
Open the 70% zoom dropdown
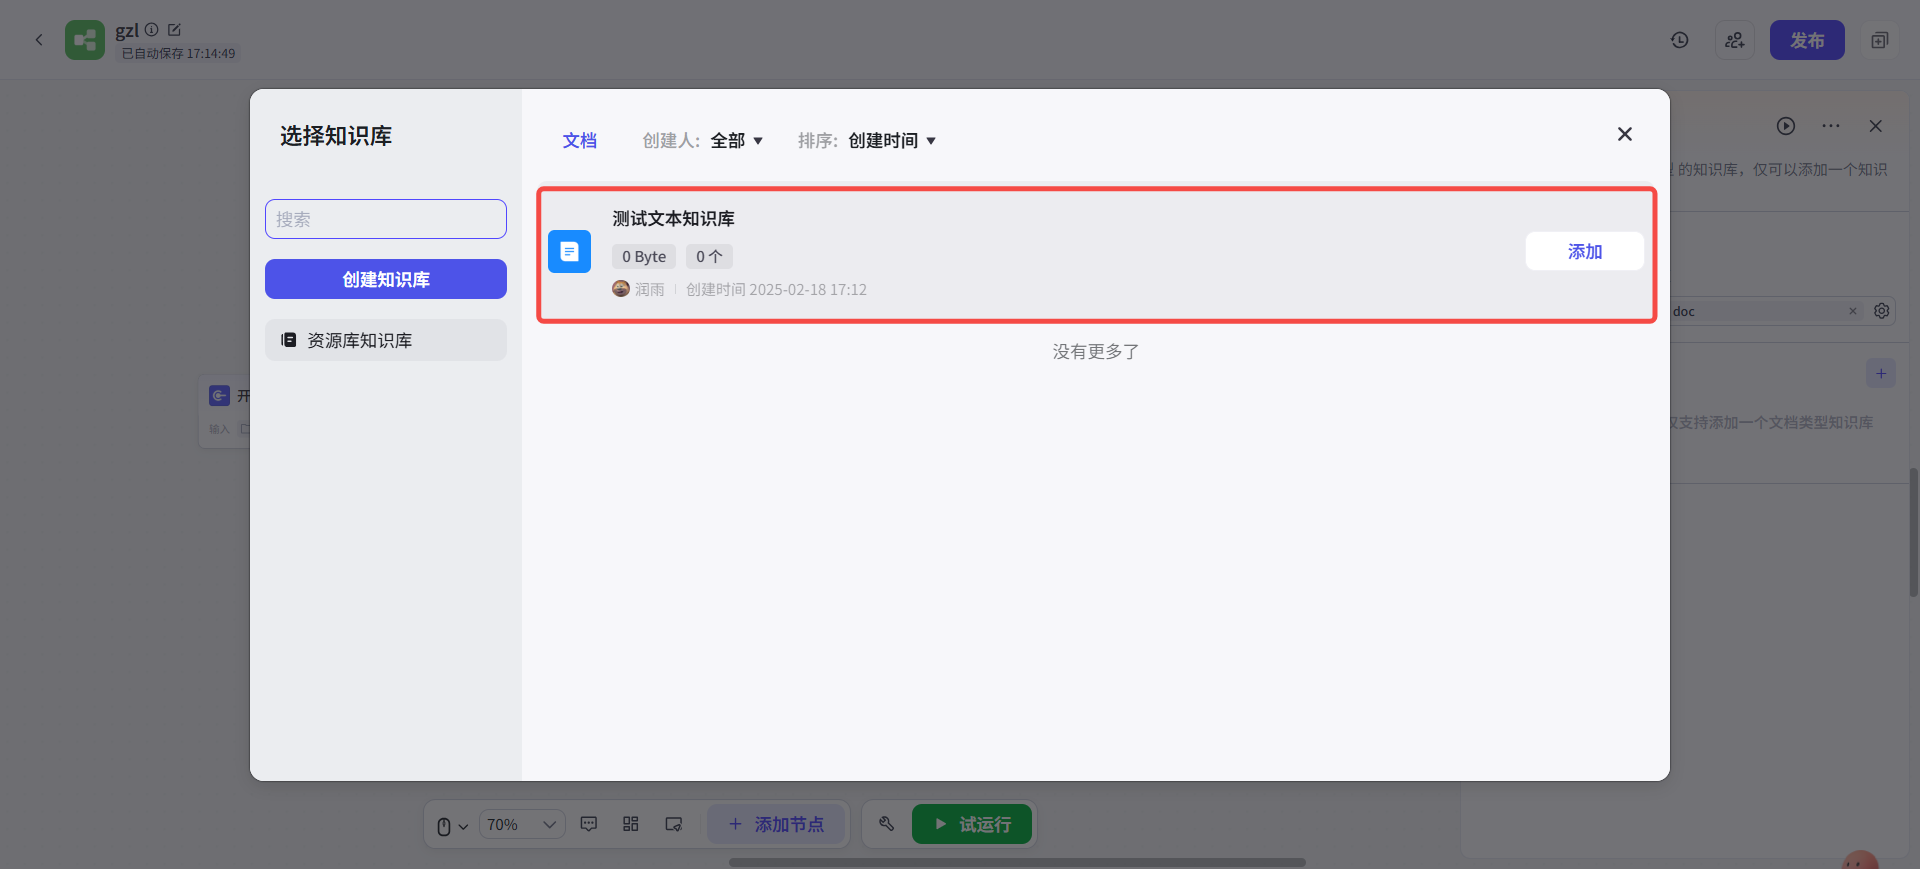(522, 825)
